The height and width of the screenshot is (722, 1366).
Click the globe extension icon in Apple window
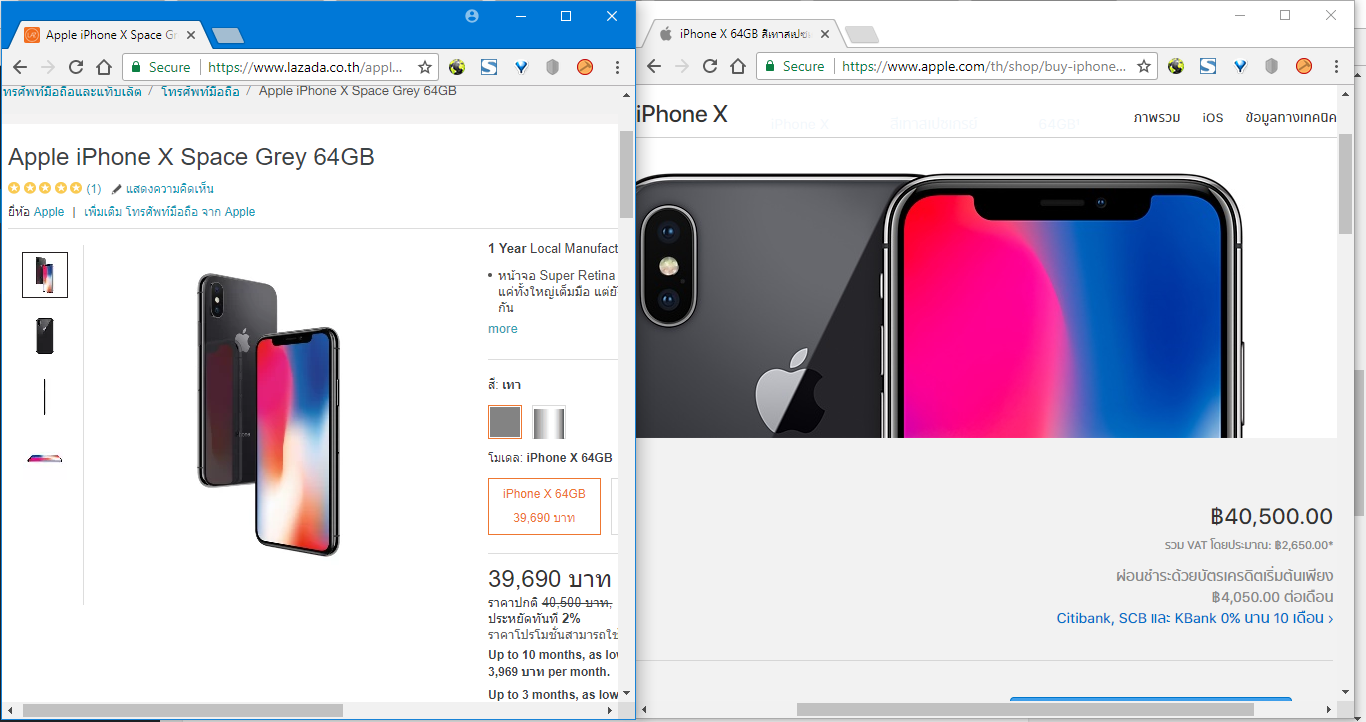(1176, 66)
